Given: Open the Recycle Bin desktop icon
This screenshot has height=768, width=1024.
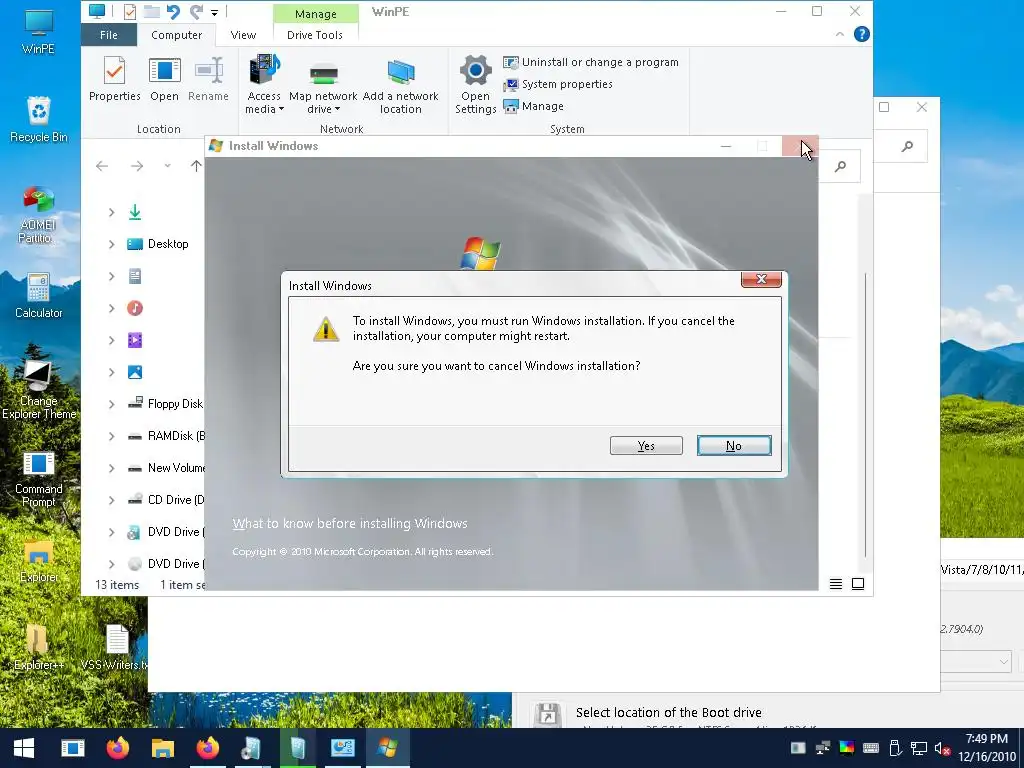Looking at the screenshot, I should tap(39, 120).
